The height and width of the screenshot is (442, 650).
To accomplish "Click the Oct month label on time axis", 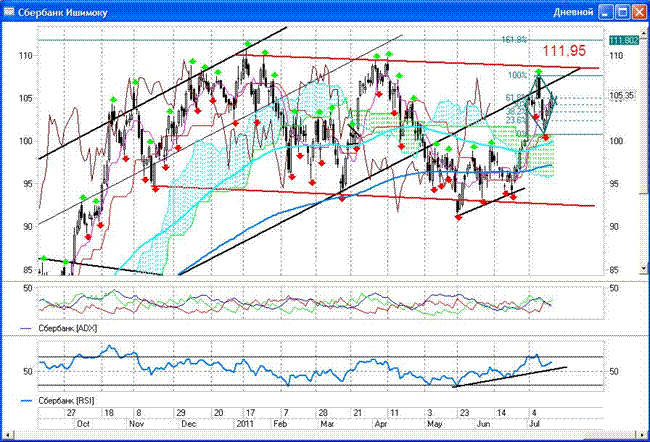I will coord(83,424).
